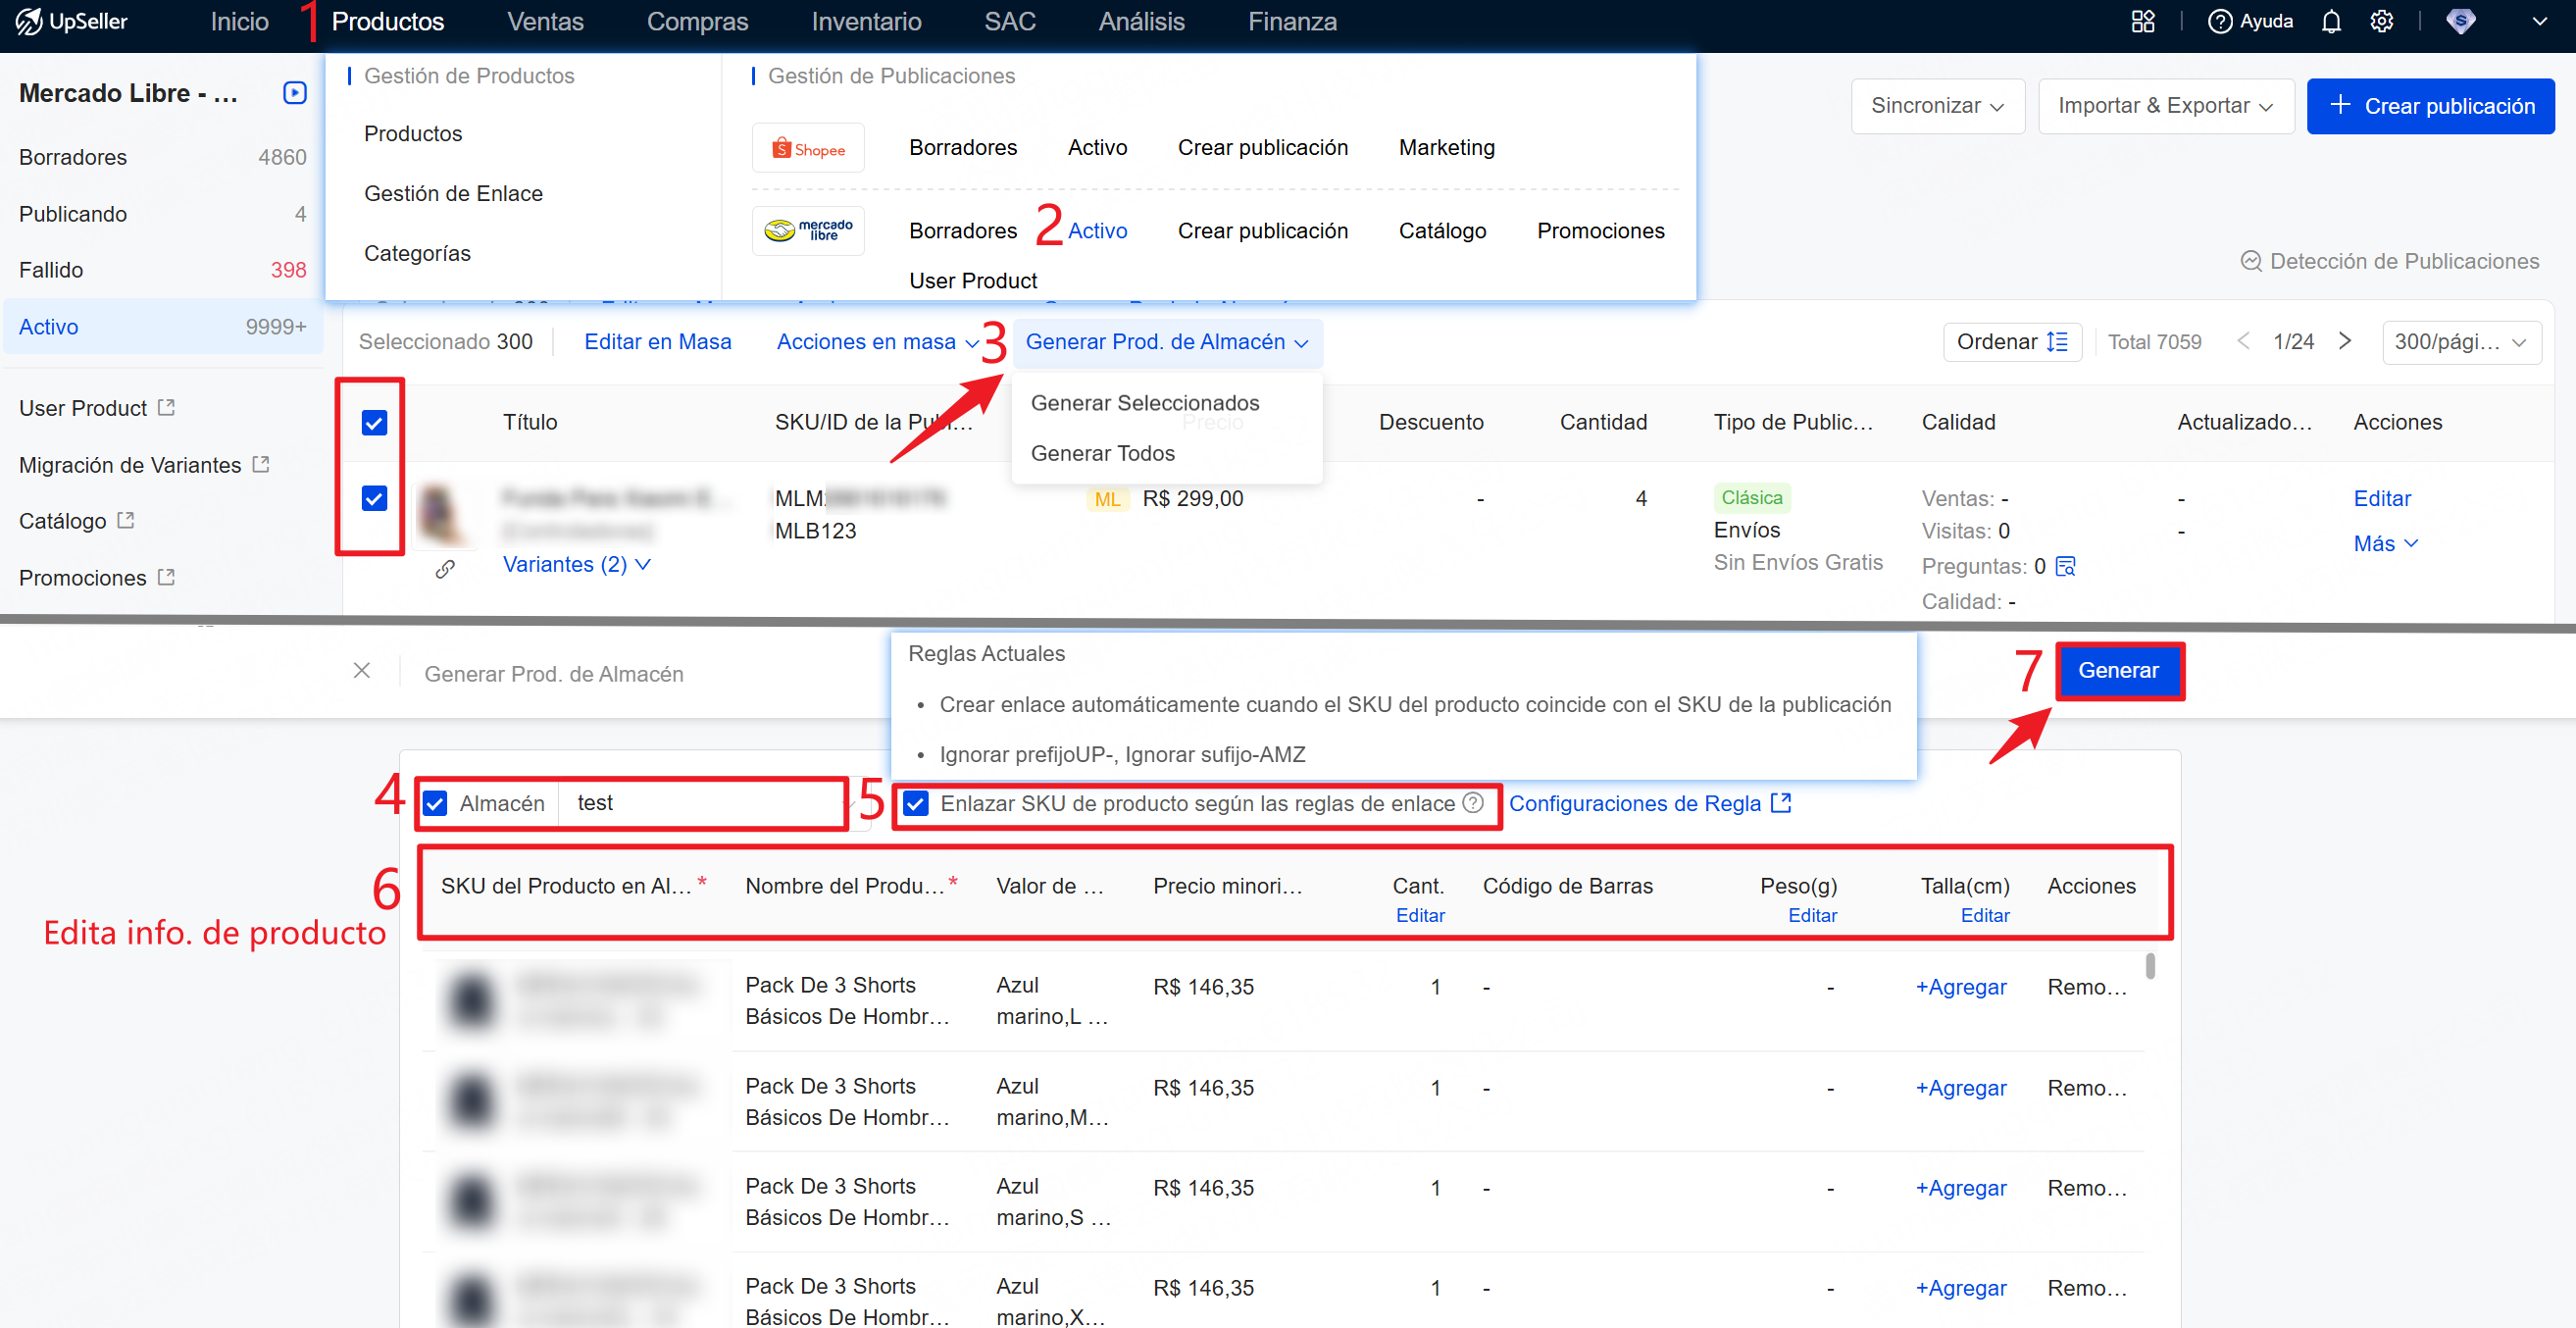2576x1328 pixels.
Task: Choose Generar Todos option
Action: 1103,452
